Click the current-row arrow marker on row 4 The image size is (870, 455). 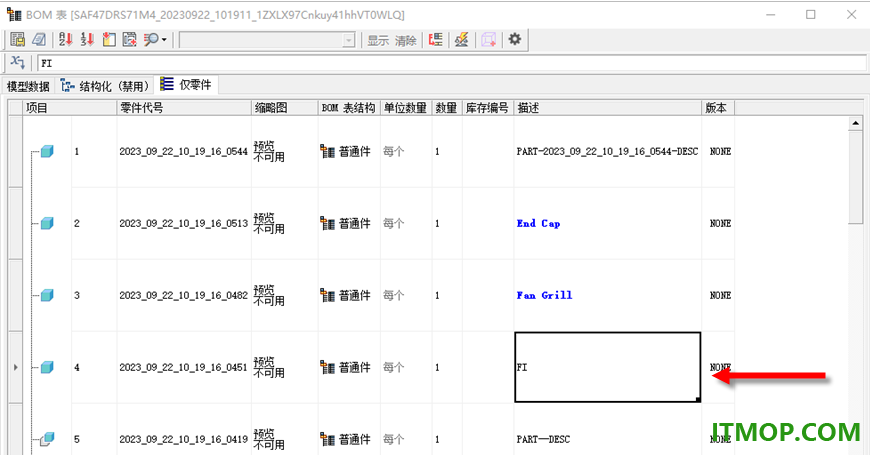click(x=15, y=367)
